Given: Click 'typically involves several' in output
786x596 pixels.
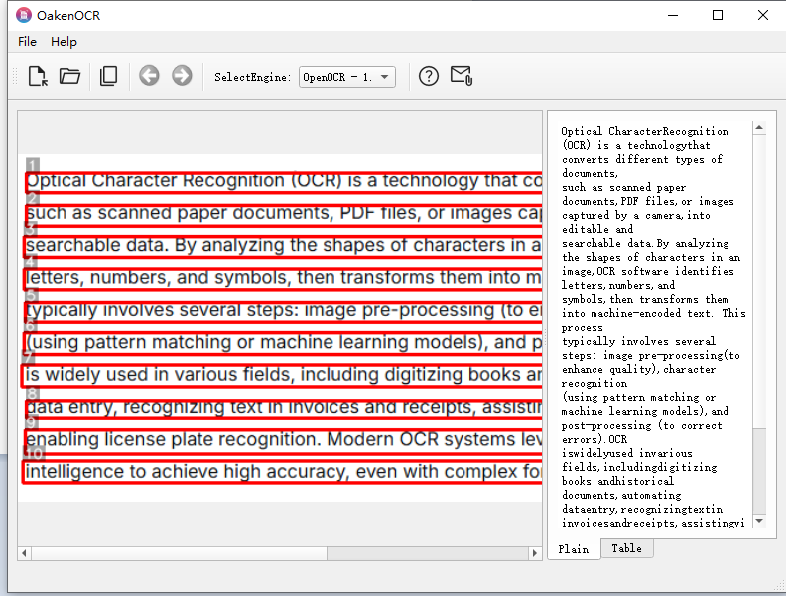Looking at the screenshot, I should pyautogui.click(x=638, y=341).
